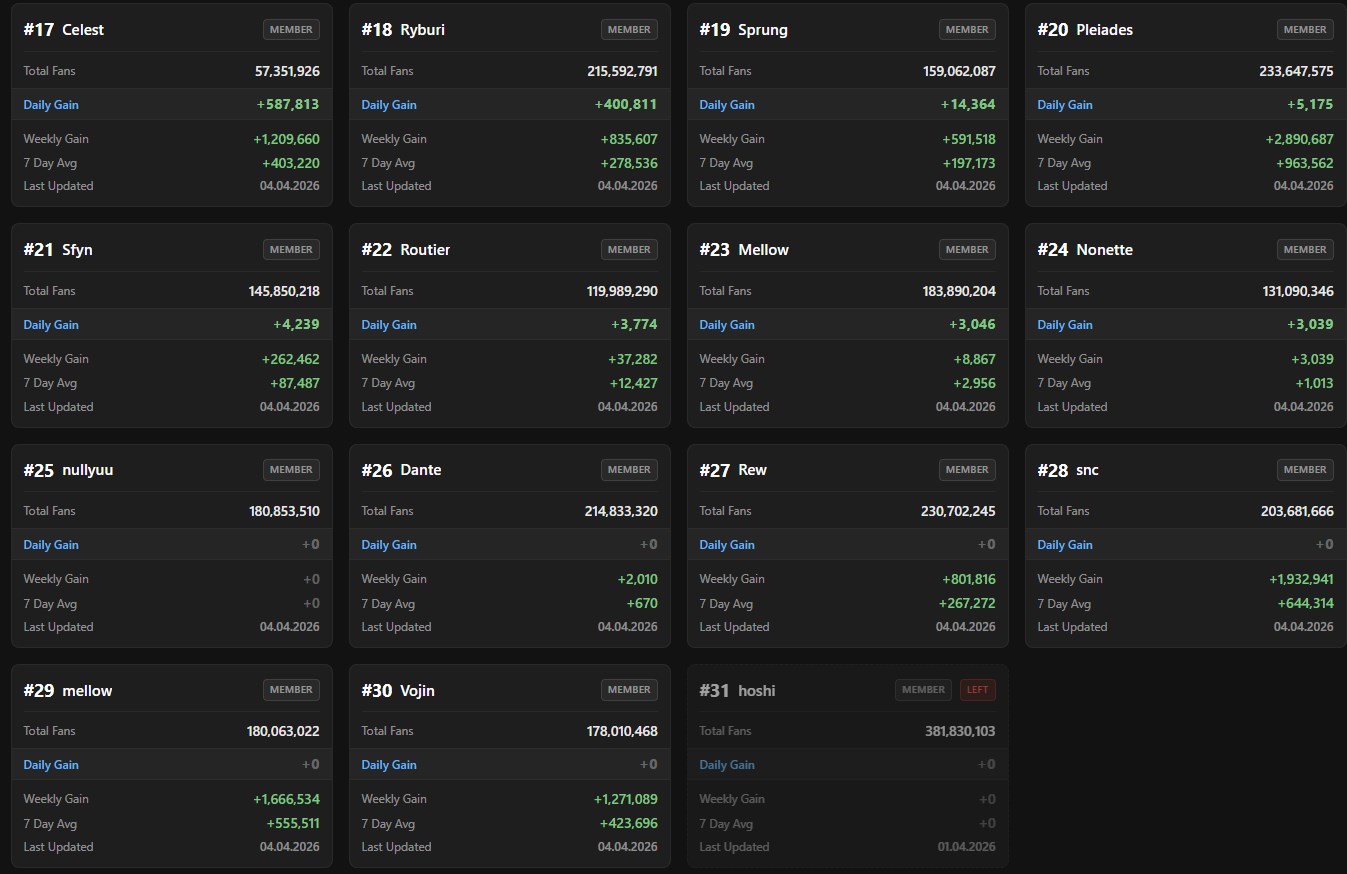Image resolution: width=1347 pixels, height=874 pixels.
Task: Click the red LEFT badge on hoshi's card
Action: pyautogui.click(x=978, y=690)
